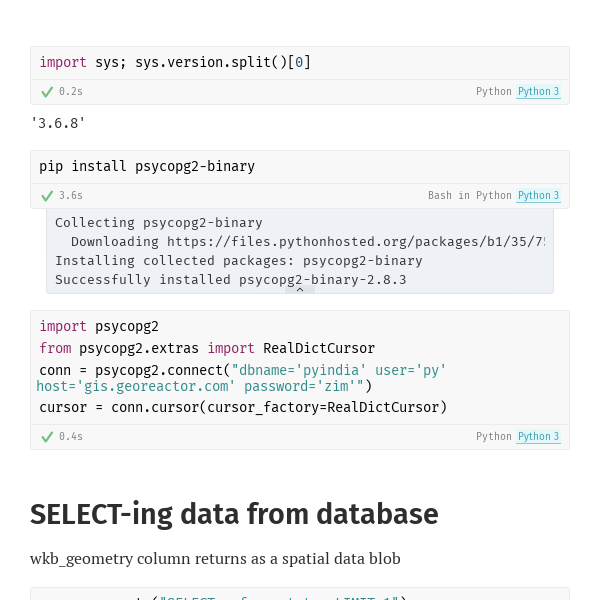Screen dimensions: 600x600
Task: Open Python 3 kernel link in first cell
Action: click(x=538, y=91)
